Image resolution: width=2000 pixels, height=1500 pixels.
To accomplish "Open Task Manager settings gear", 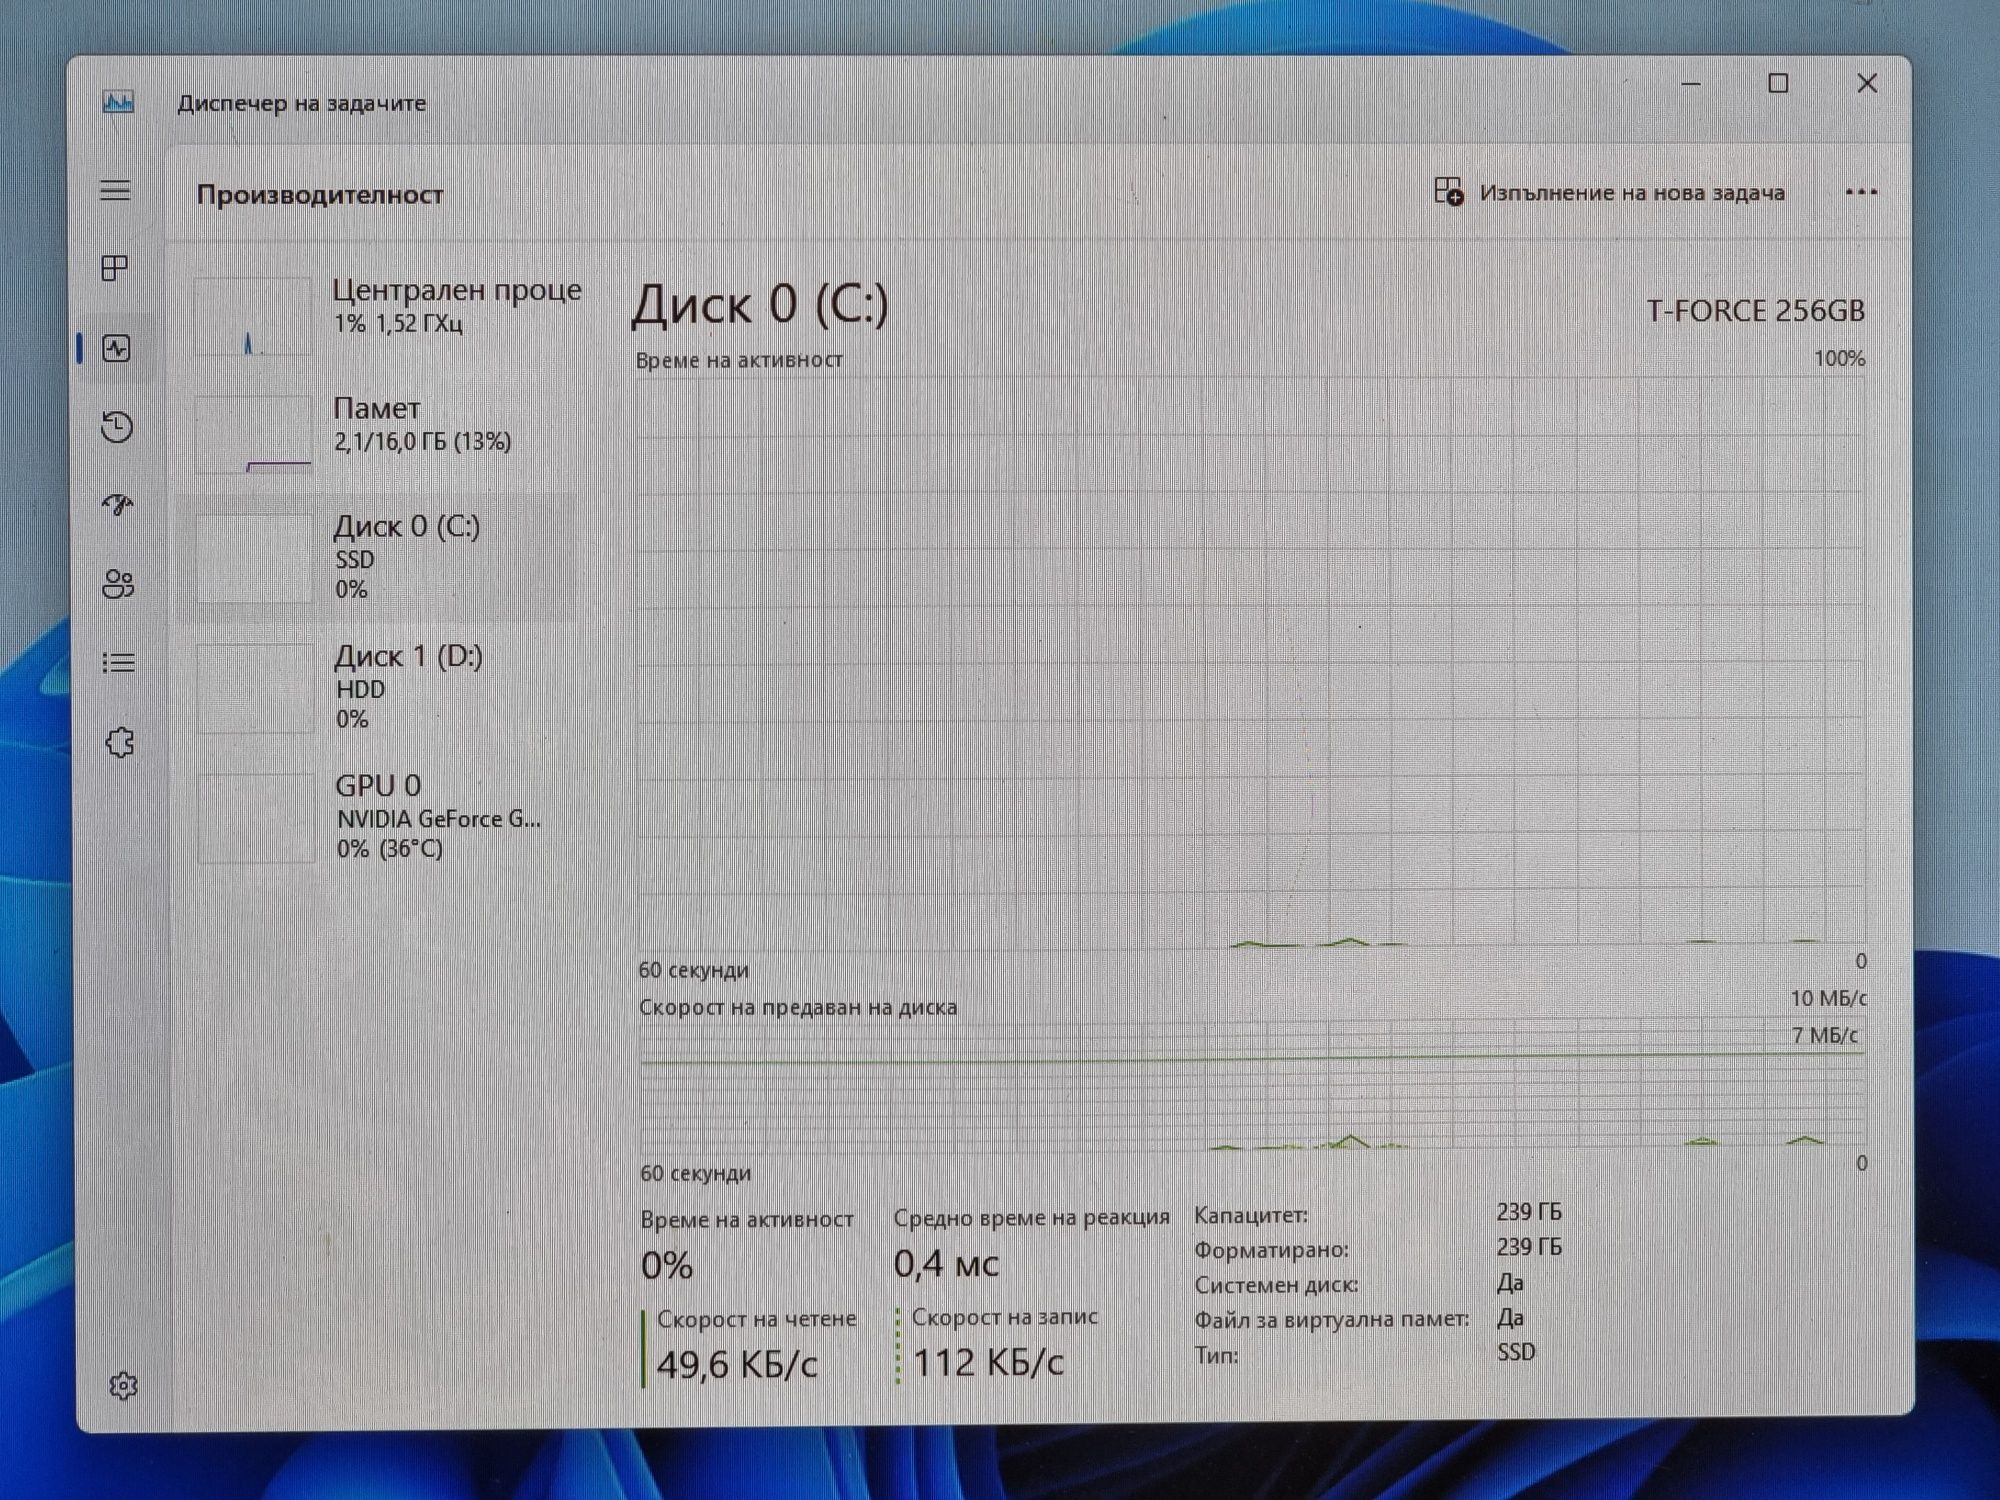I will (x=123, y=1386).
